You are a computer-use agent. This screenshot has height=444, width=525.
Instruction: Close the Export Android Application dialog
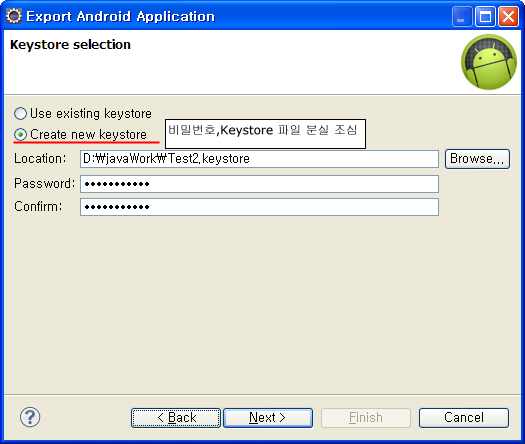508,16
